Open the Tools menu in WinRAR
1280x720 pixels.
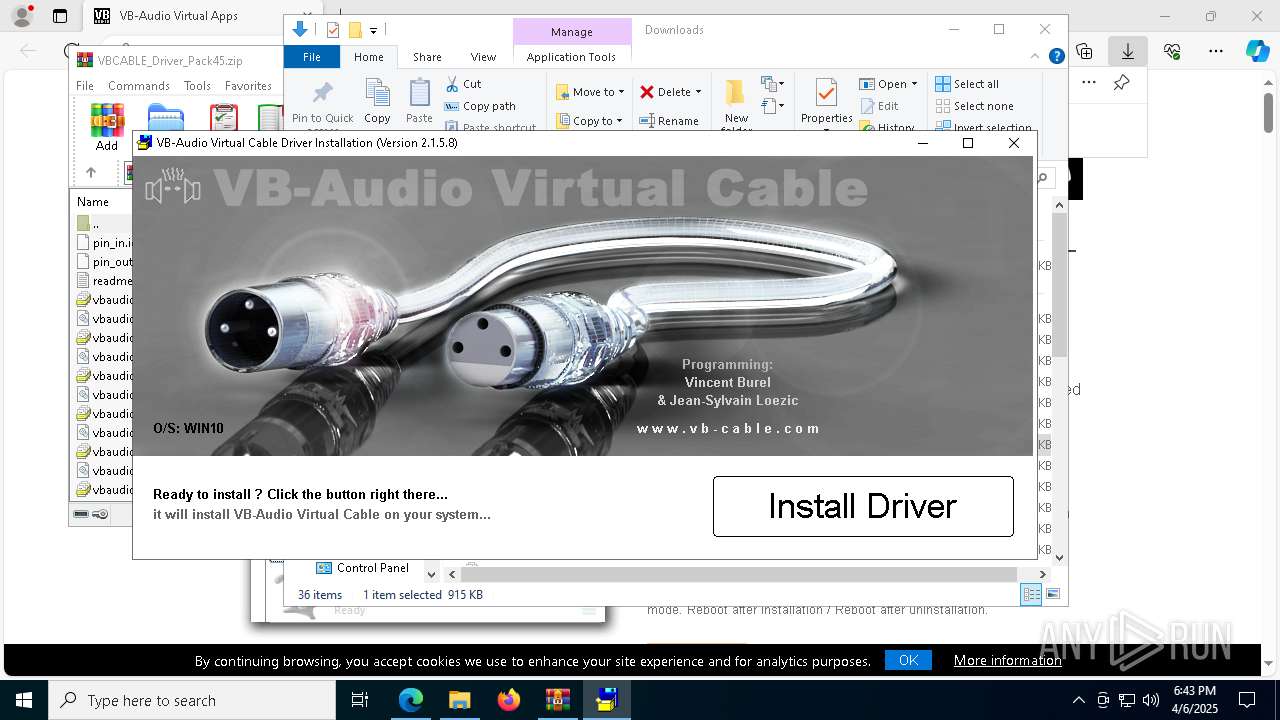[x=197, y=86]
